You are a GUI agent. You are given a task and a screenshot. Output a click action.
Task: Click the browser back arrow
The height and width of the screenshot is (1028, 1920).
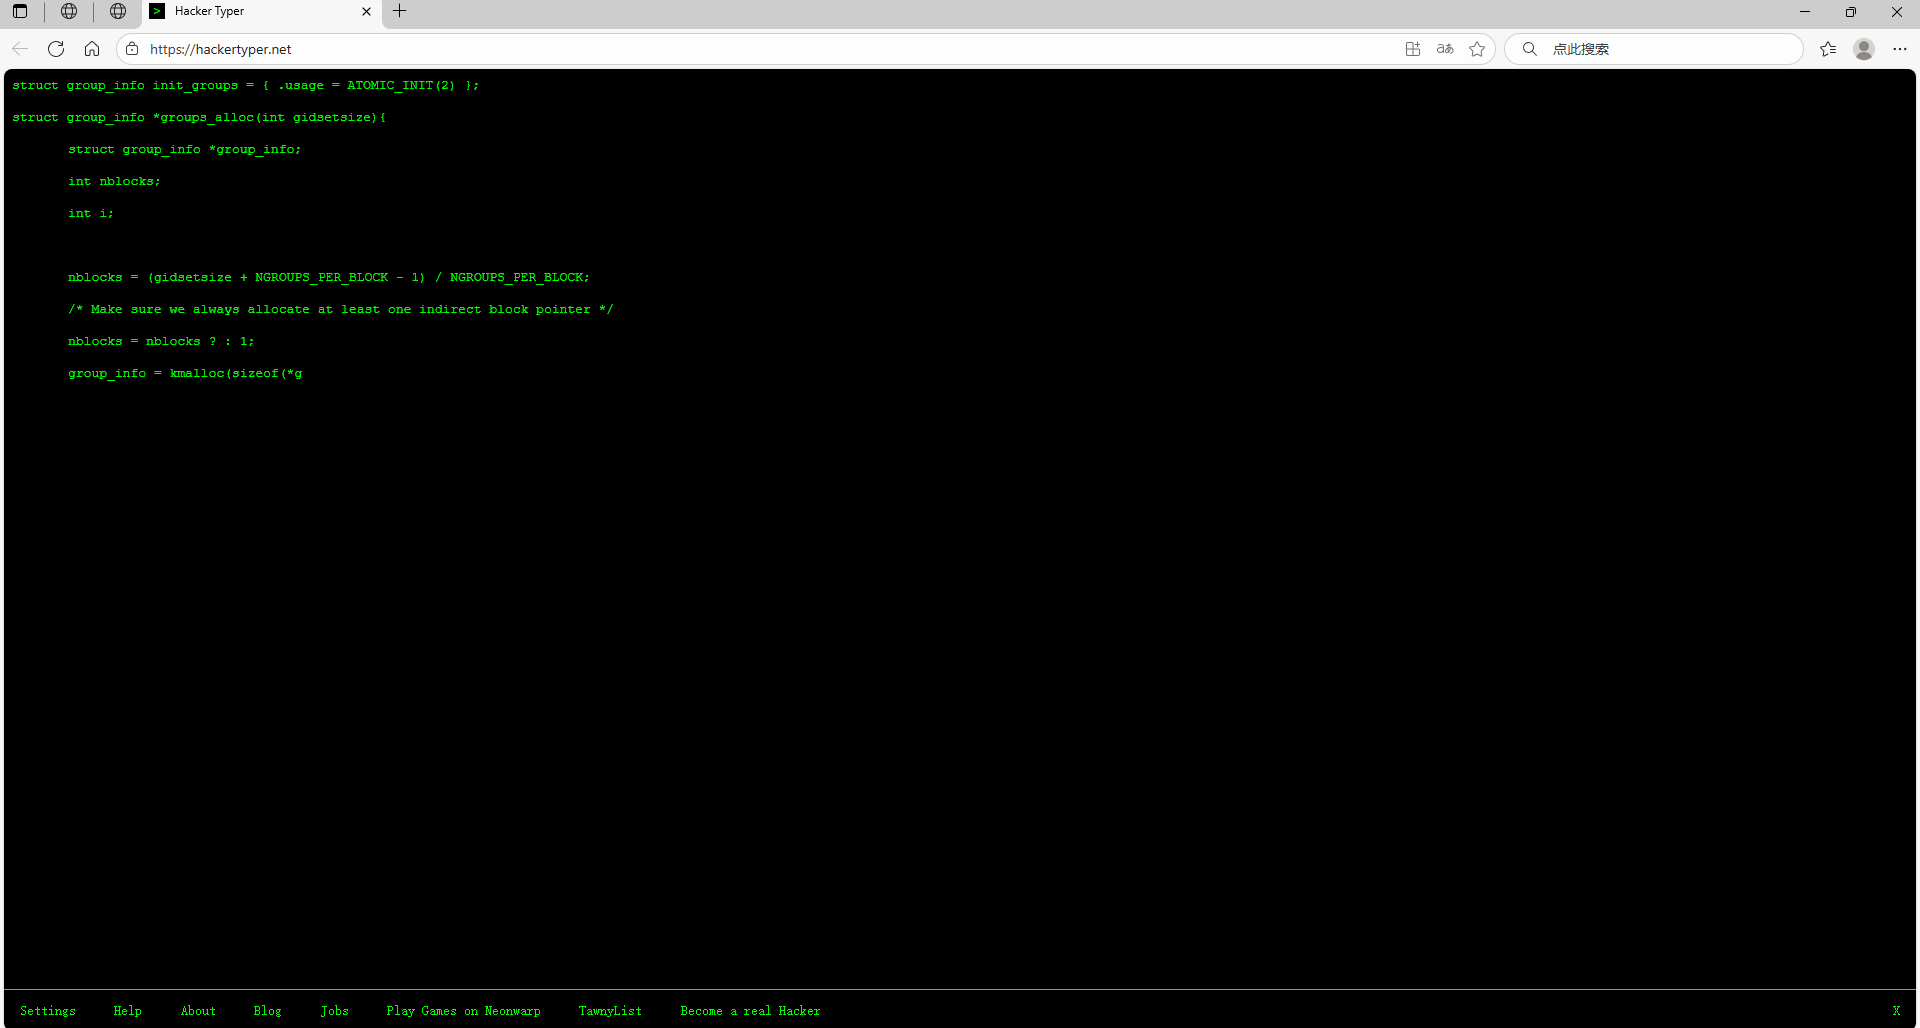tap(20, 49)
